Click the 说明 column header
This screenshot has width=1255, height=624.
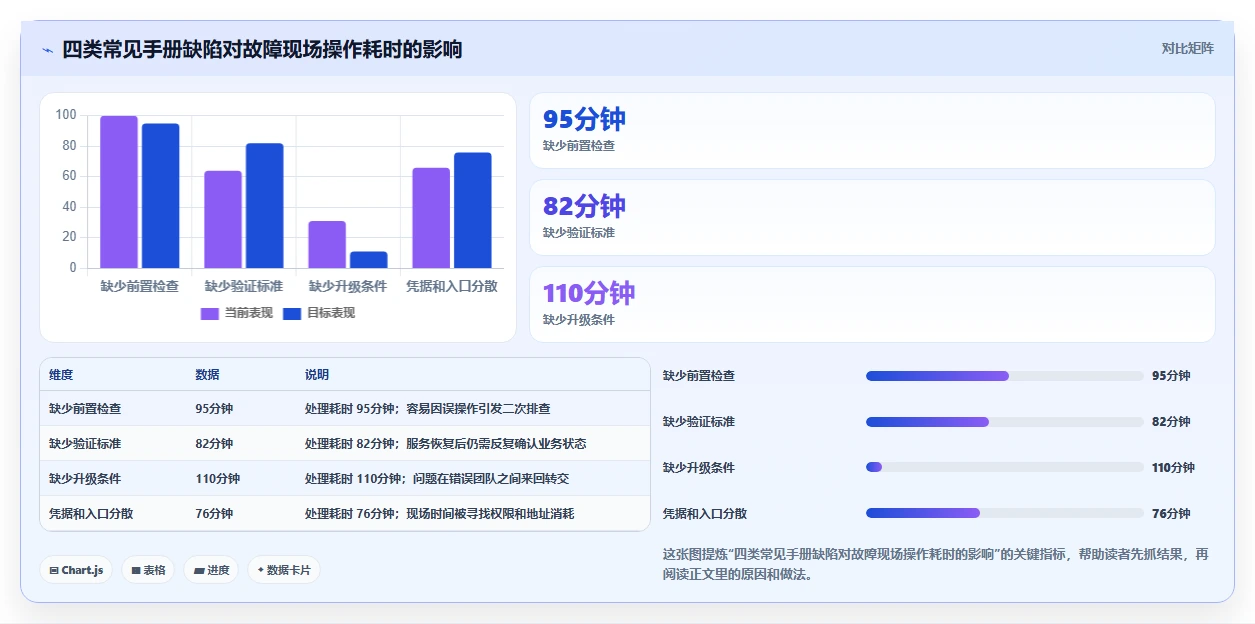[x=317, y=375]
